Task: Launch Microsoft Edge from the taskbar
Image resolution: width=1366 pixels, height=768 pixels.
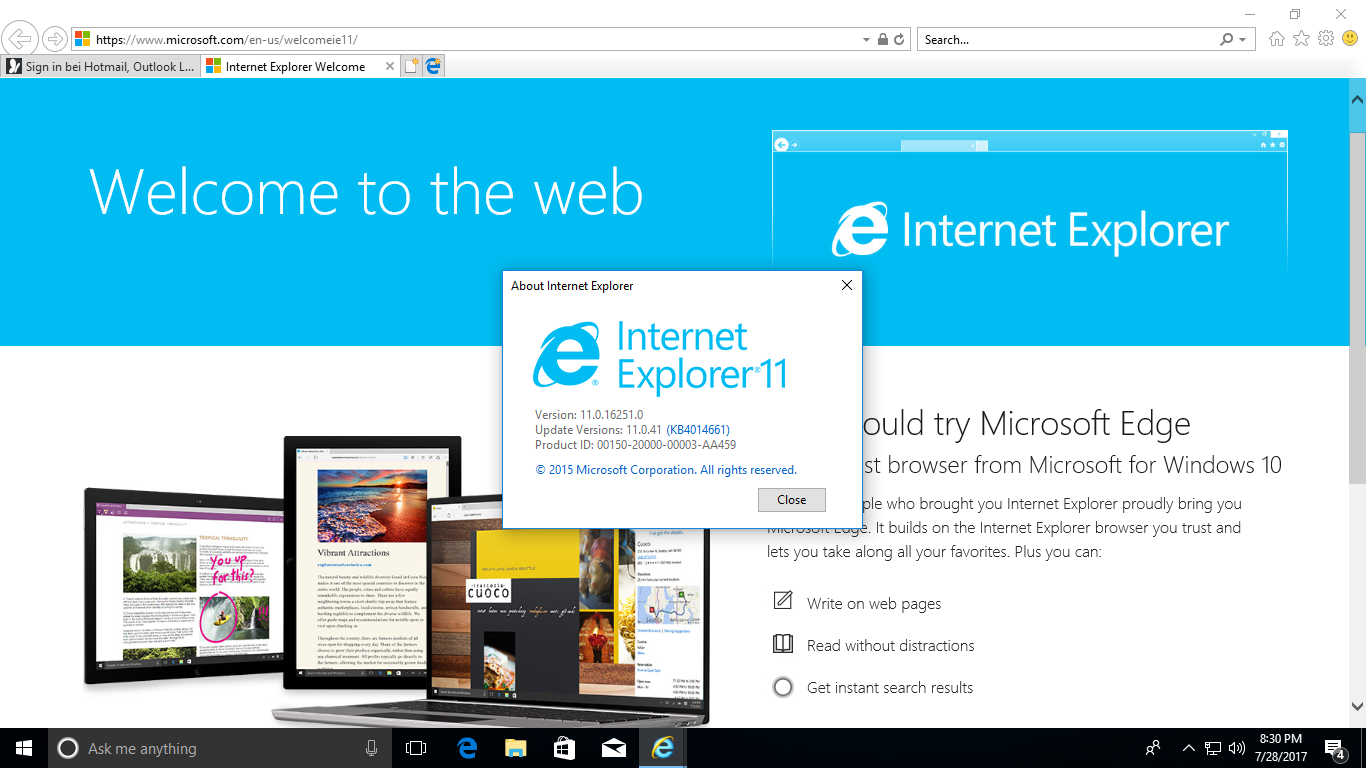Action: (x=467, y=748)
